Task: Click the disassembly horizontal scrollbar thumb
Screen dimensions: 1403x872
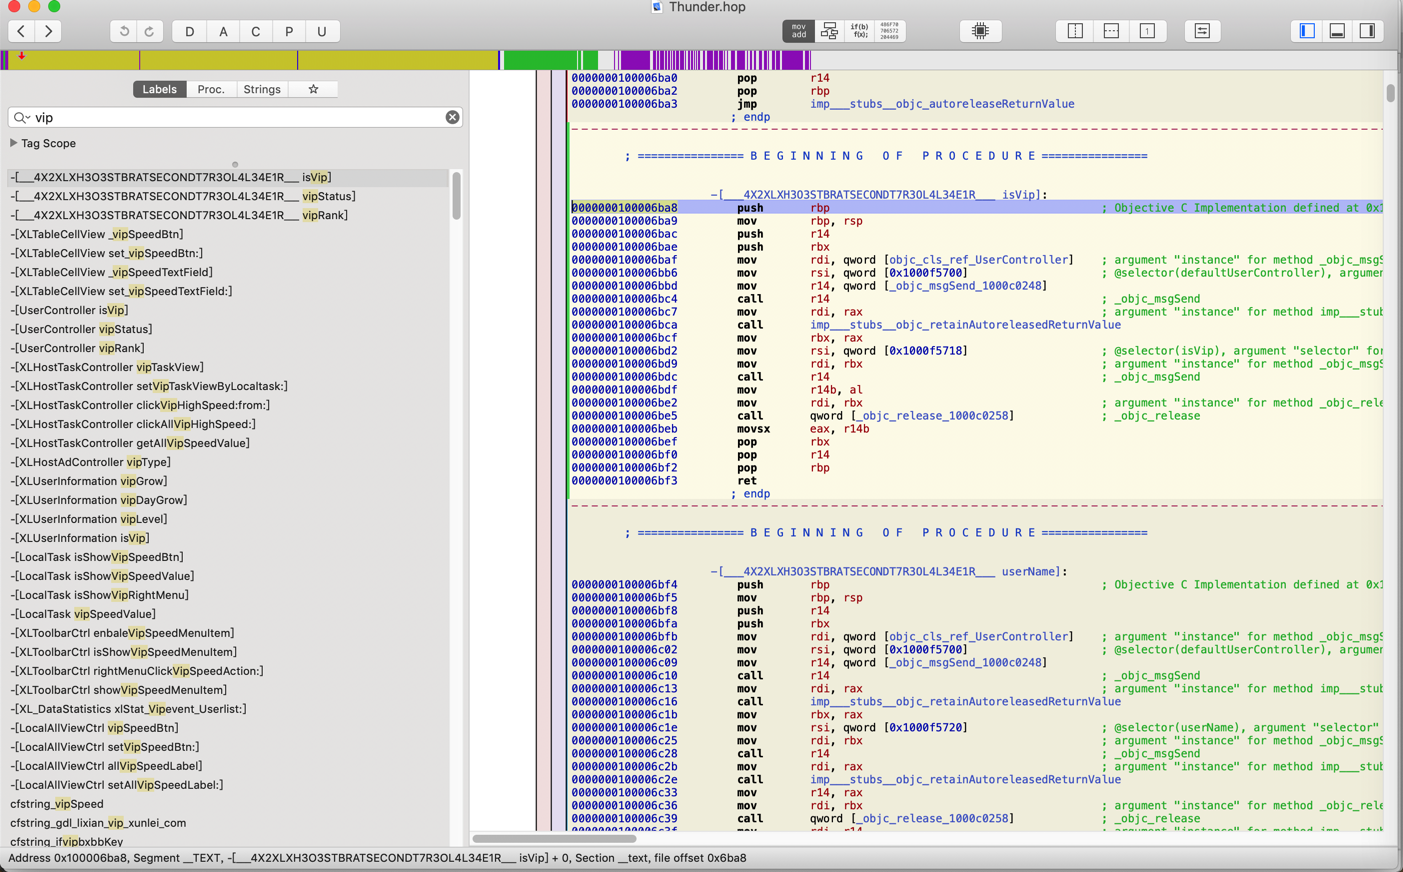Action: click(554, 838)
